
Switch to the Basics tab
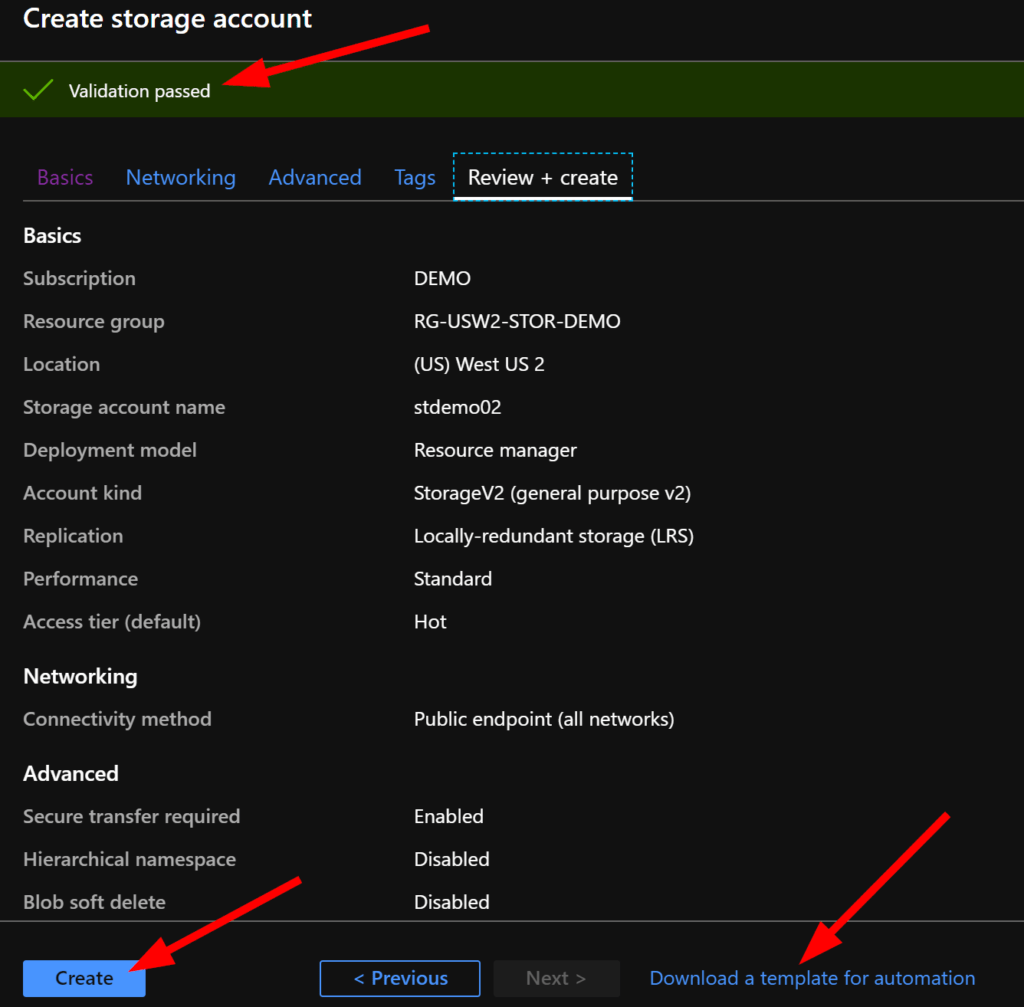click(x=64, y=177)
